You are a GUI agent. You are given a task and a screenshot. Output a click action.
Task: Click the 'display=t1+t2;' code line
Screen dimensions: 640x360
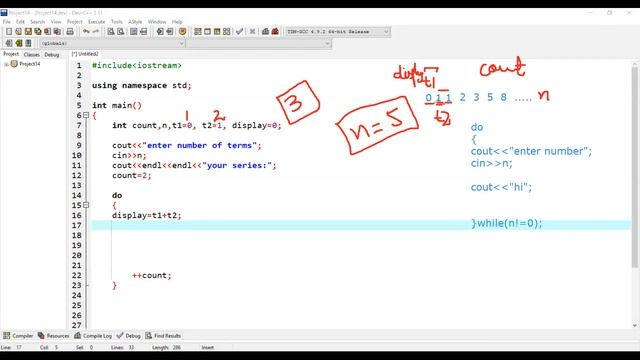pyautogui.click(x=147, y=216)
